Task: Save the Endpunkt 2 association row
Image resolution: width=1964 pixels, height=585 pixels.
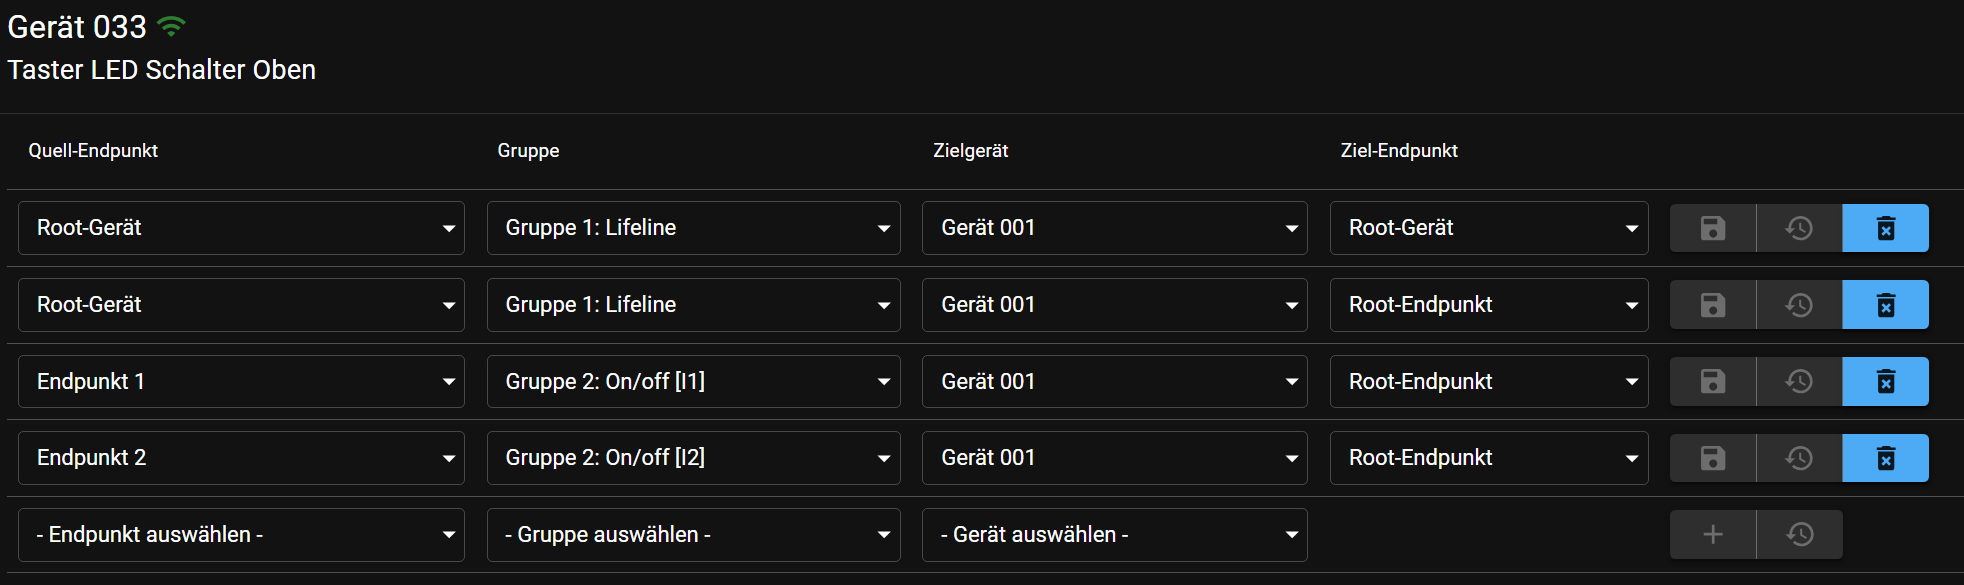Action: pyautogui.click(x=1713, y=458)
